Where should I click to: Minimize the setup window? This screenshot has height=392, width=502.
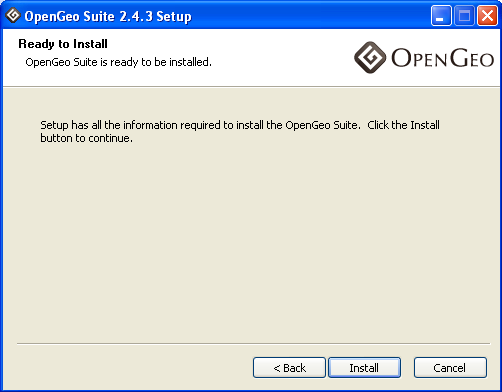441,15
